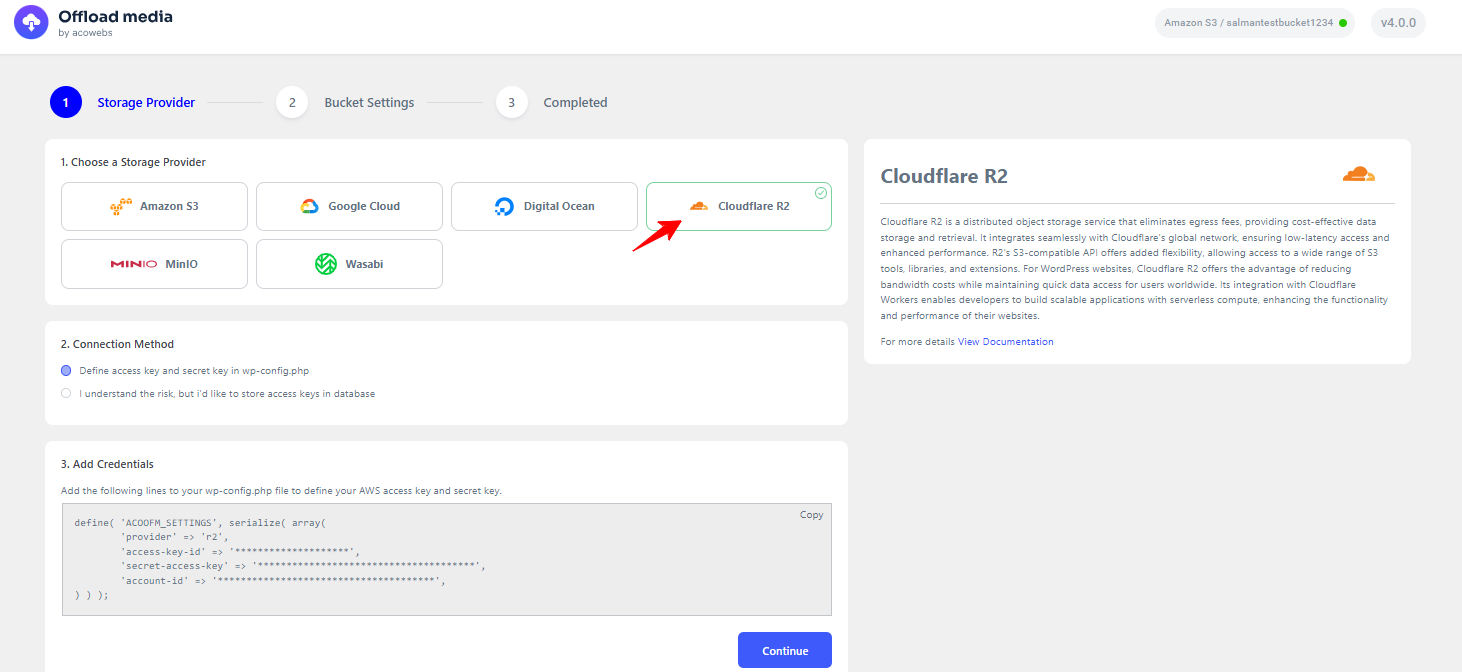Image resolution: width=1462 pixels, height=672 pixels.
Task: Select the Amazon S3 provider icon
Action: [121, 207]
